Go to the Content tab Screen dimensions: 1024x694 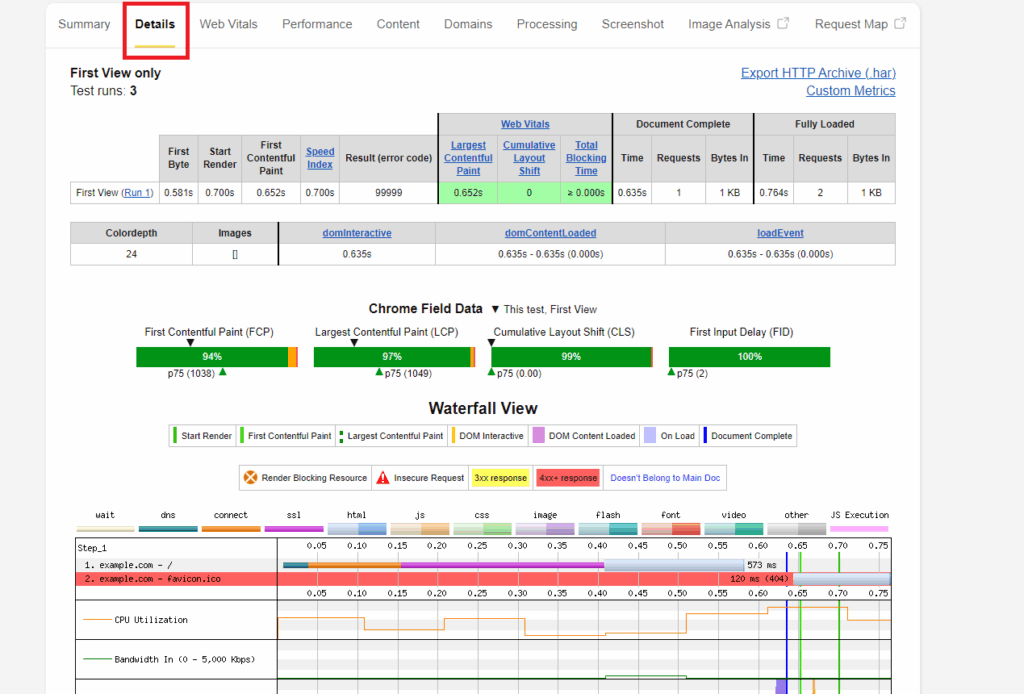point(398,24)
